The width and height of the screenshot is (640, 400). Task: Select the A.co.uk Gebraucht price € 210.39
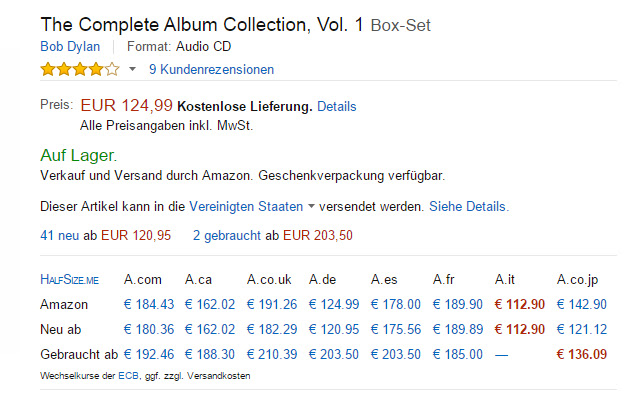coord(272,353)
